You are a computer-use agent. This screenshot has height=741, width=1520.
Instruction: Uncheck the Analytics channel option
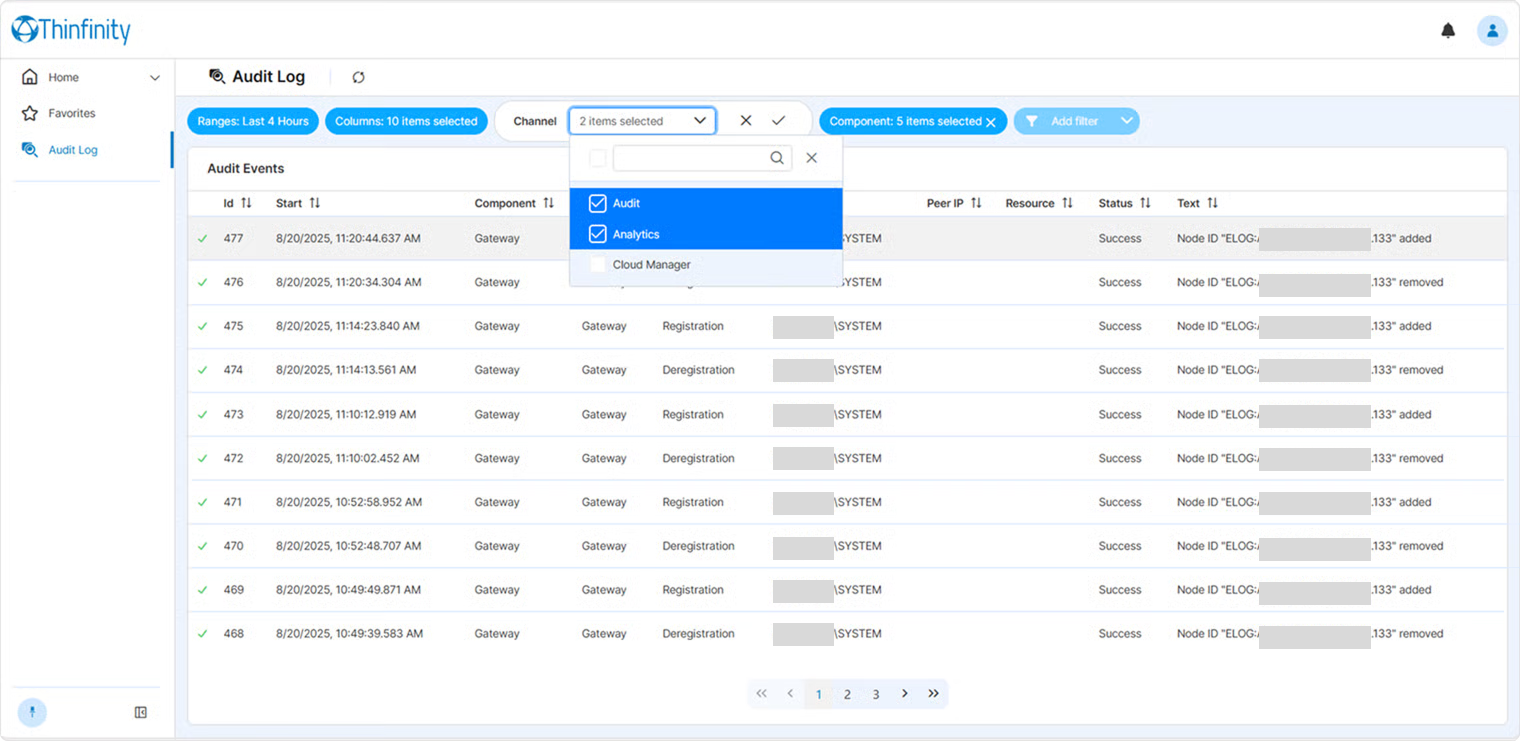pos(598,234)
